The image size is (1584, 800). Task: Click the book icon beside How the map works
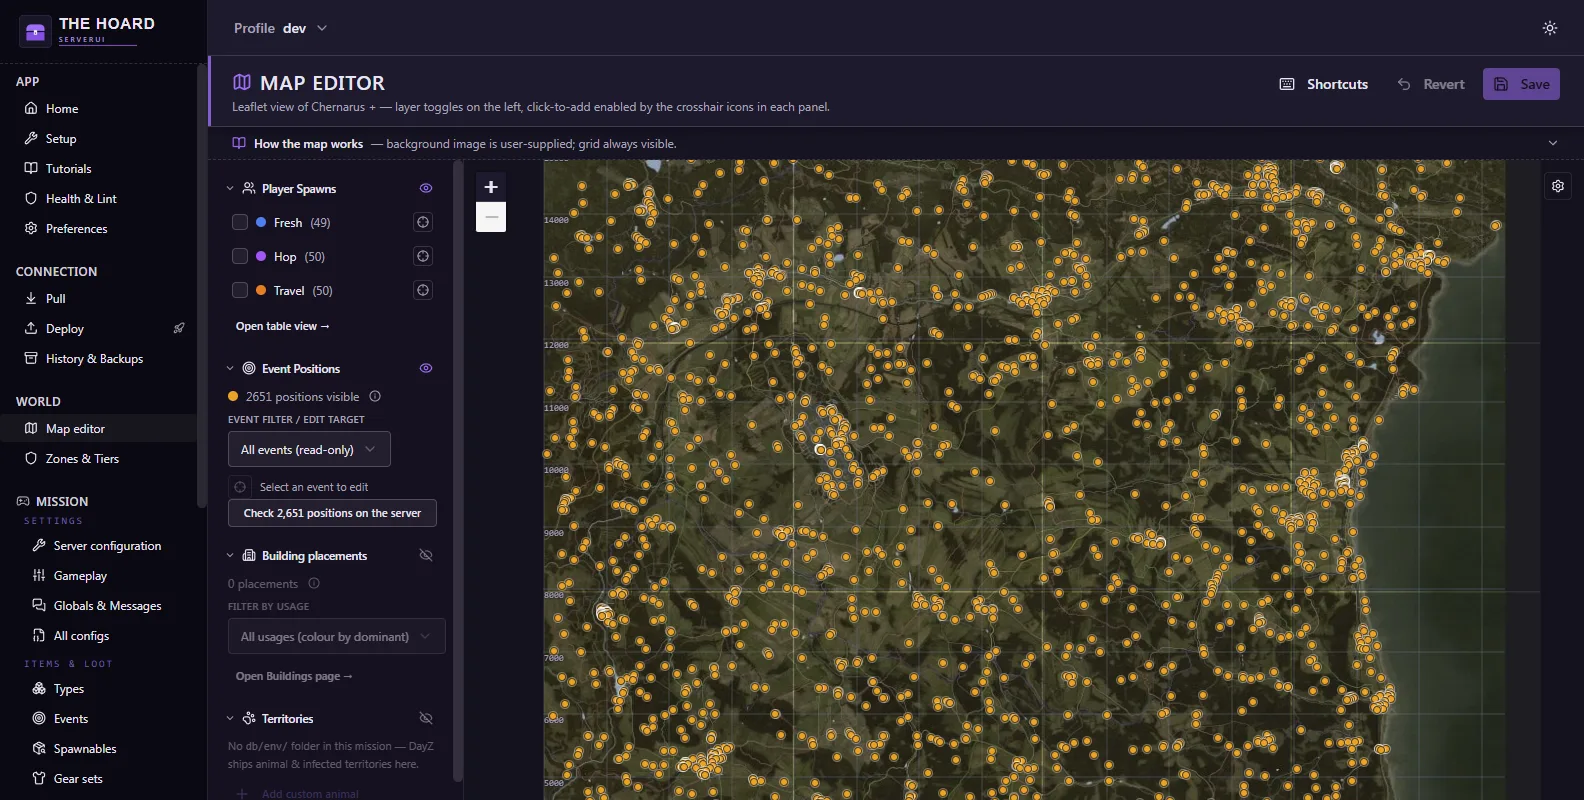pyautogui.click(x=239, y=143)
